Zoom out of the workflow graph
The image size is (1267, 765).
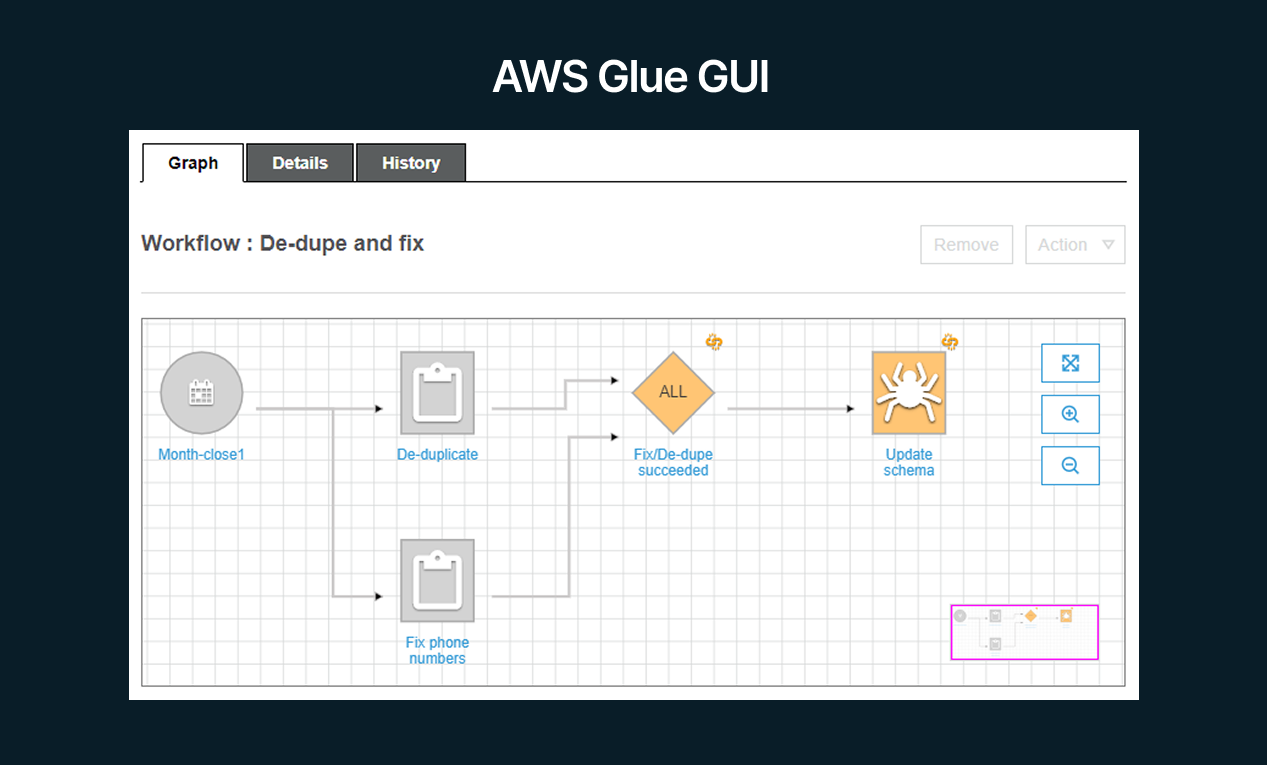point(1070,465)
